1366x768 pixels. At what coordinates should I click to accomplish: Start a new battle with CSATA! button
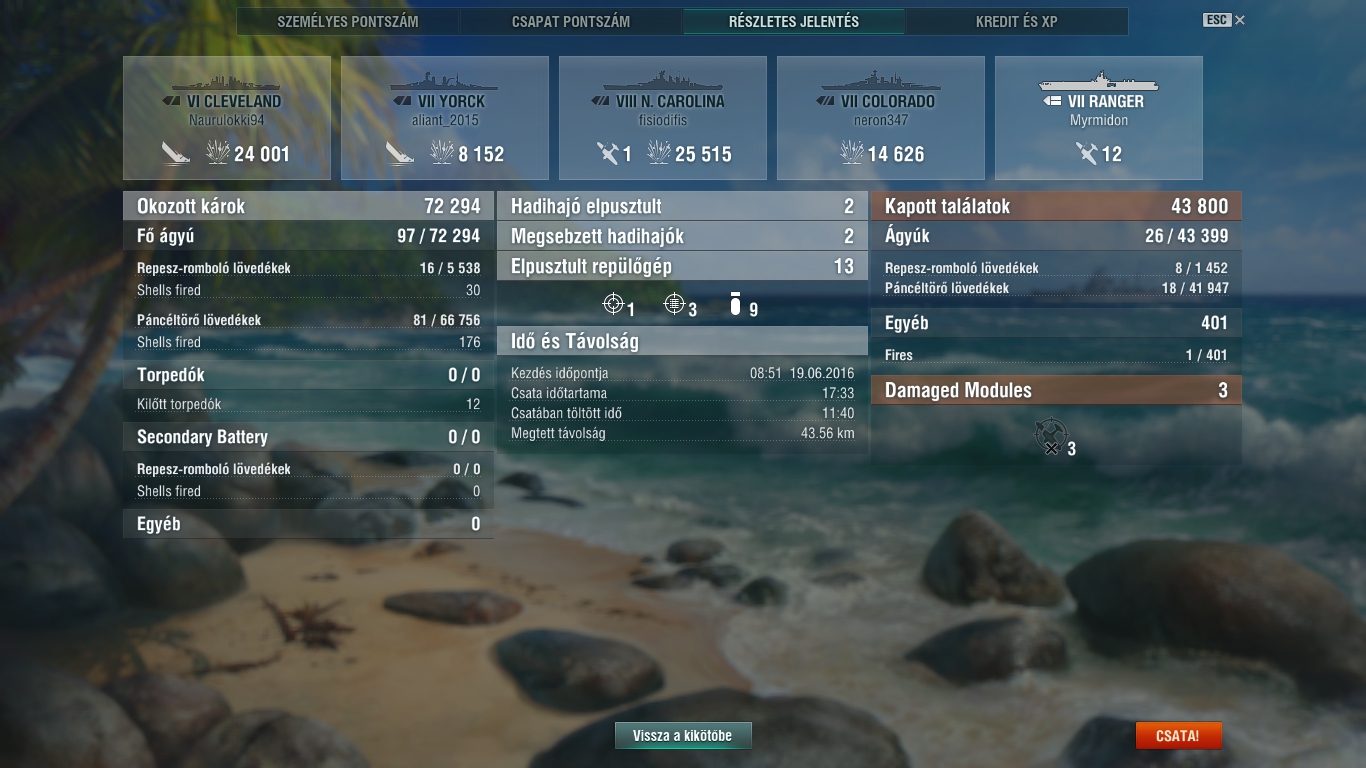tap(1180, 735)
